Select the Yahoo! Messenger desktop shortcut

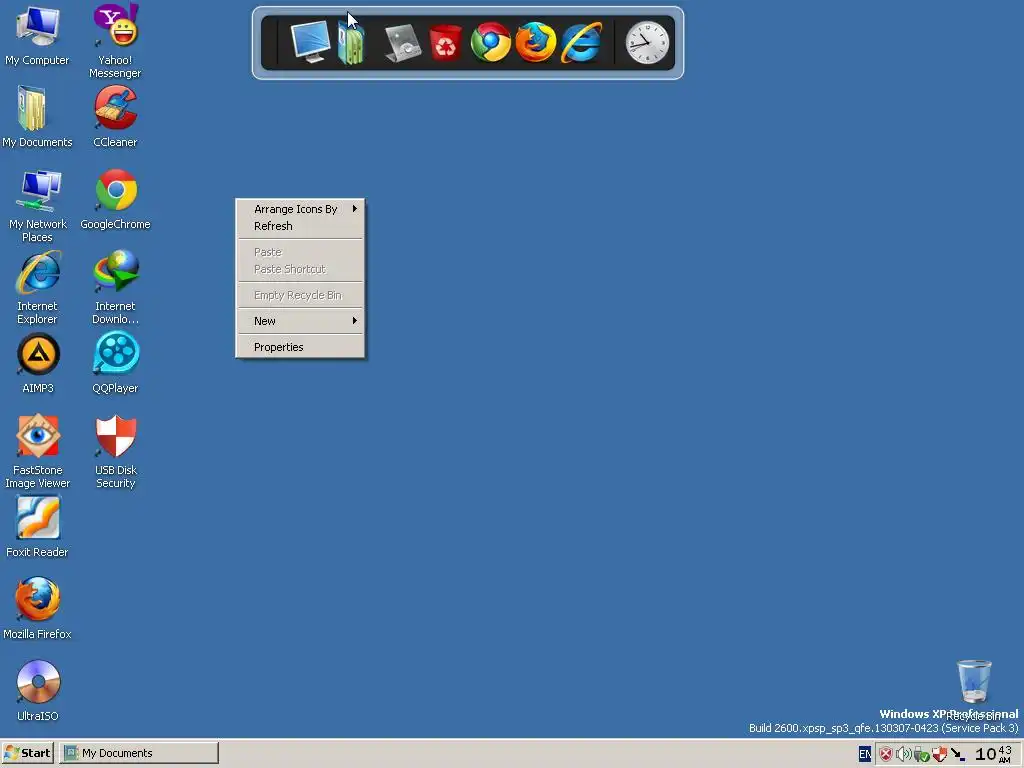pyautogui.click(x=115, y=40)
